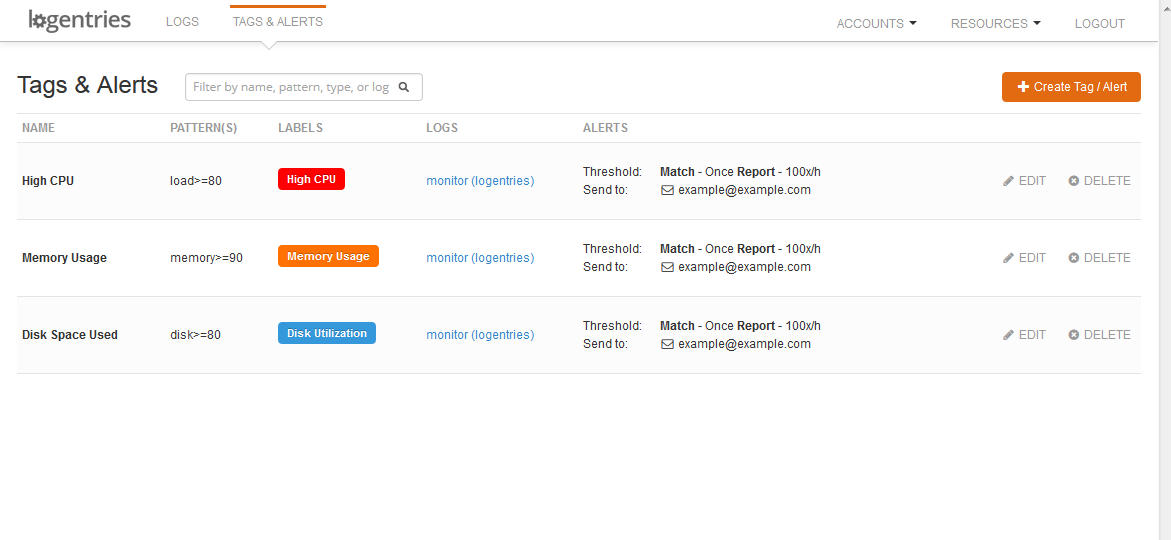Click the orange Memory Usage label

(x=328, y=256)
